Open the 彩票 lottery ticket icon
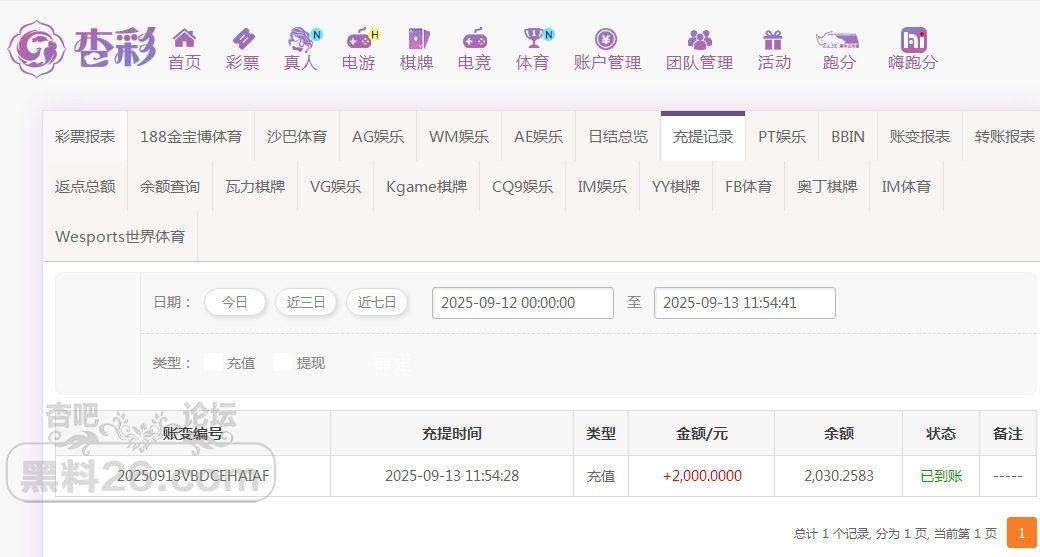This screenshot has height=557, width=1040. coord(242,40)
